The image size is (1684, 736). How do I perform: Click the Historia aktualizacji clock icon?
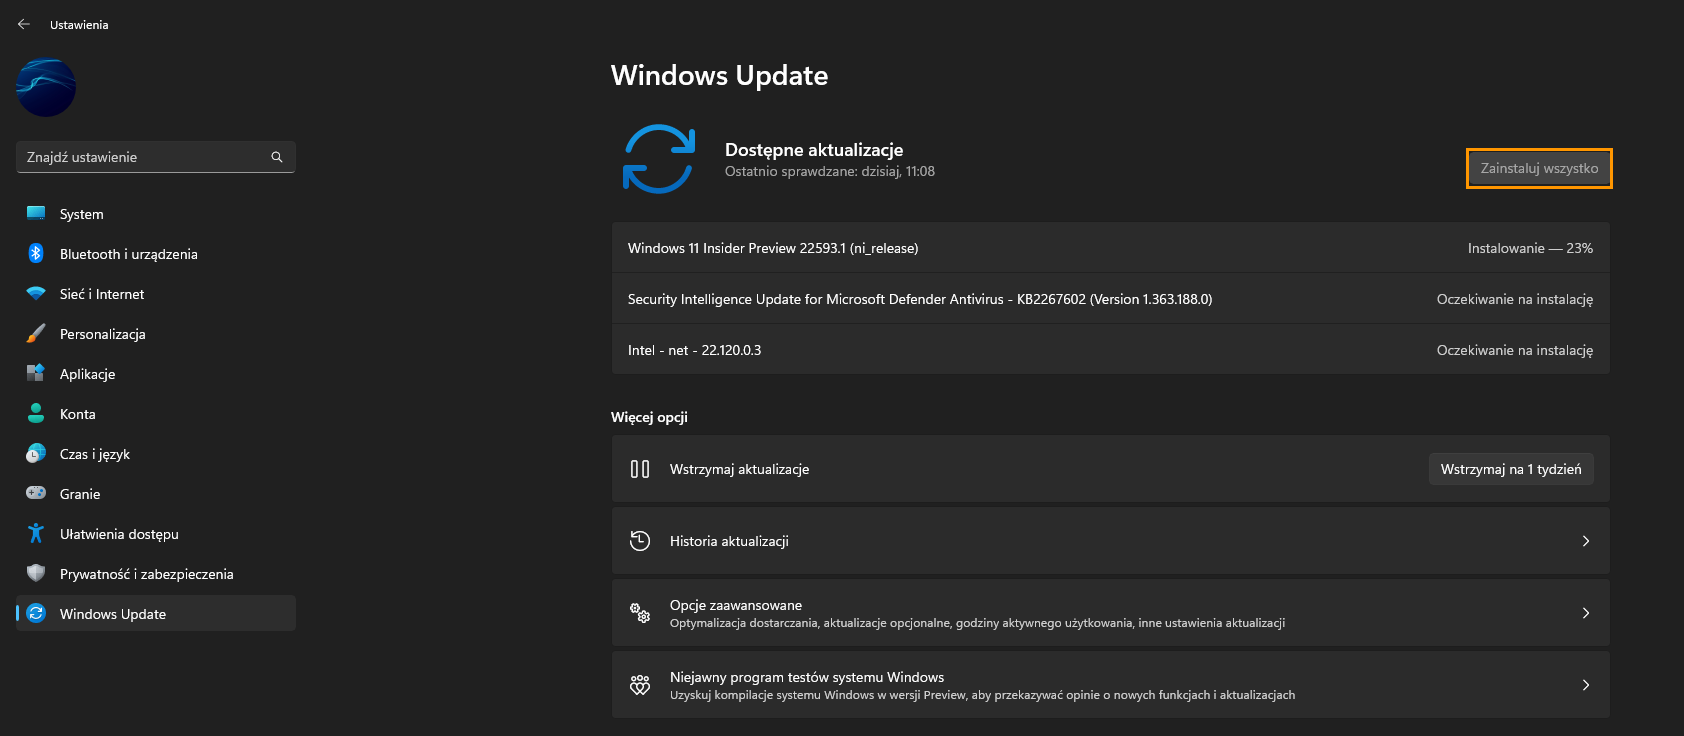tap(640, 541)
